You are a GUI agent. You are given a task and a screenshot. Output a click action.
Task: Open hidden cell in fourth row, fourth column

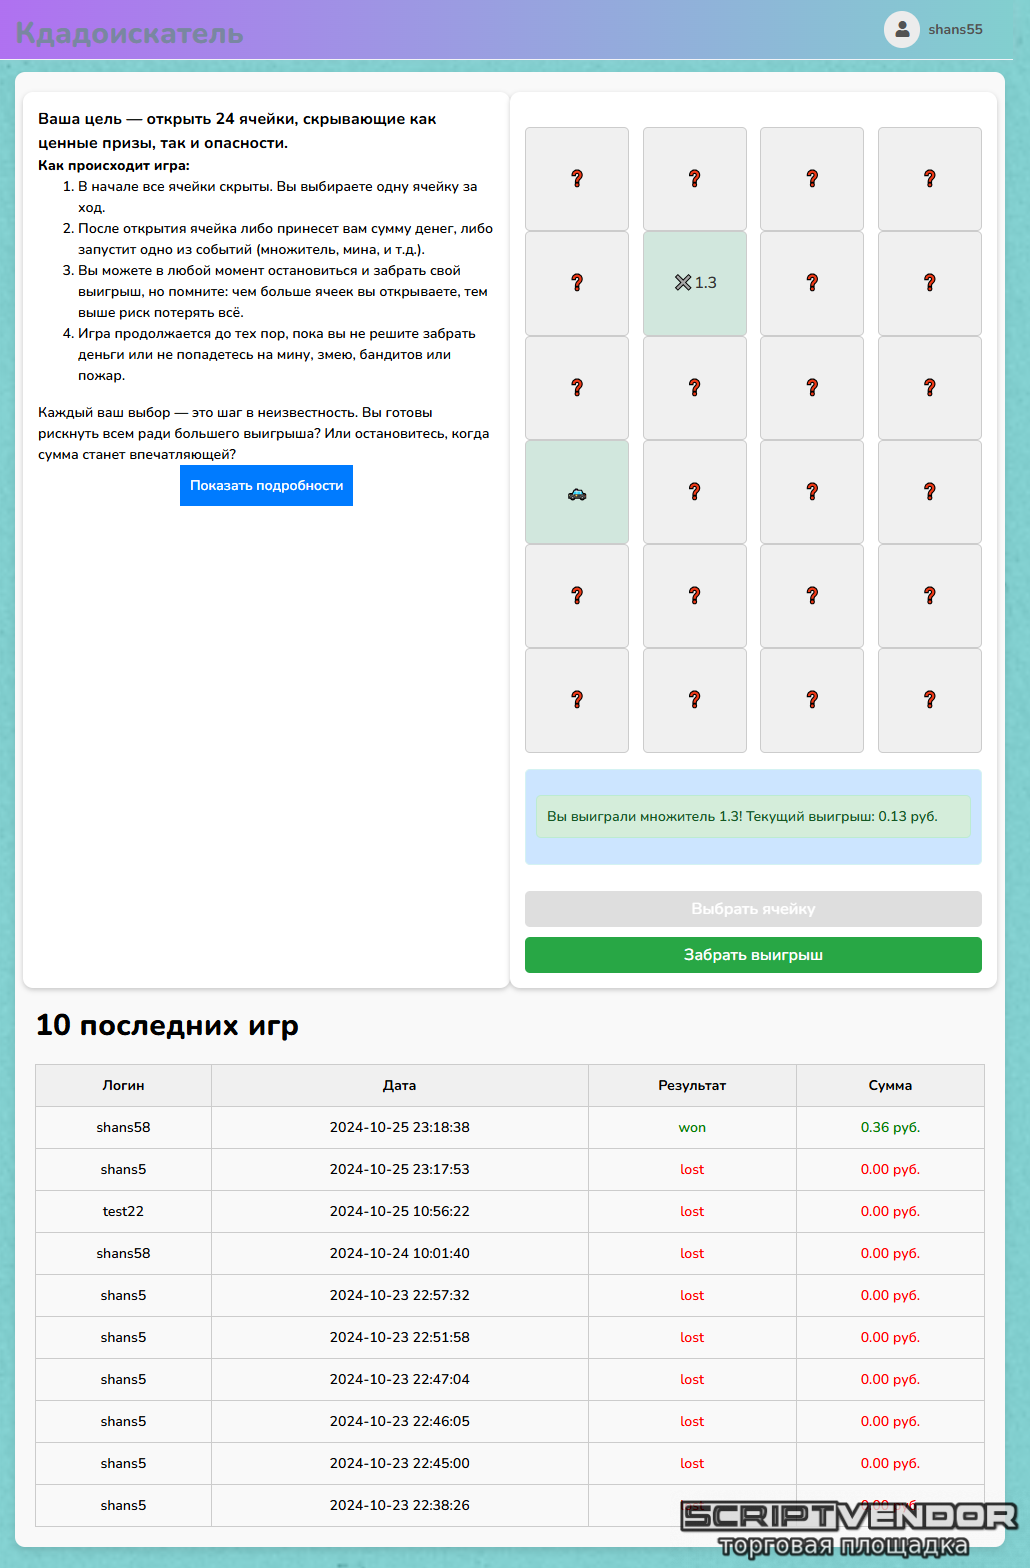click(x=930, y=492)
